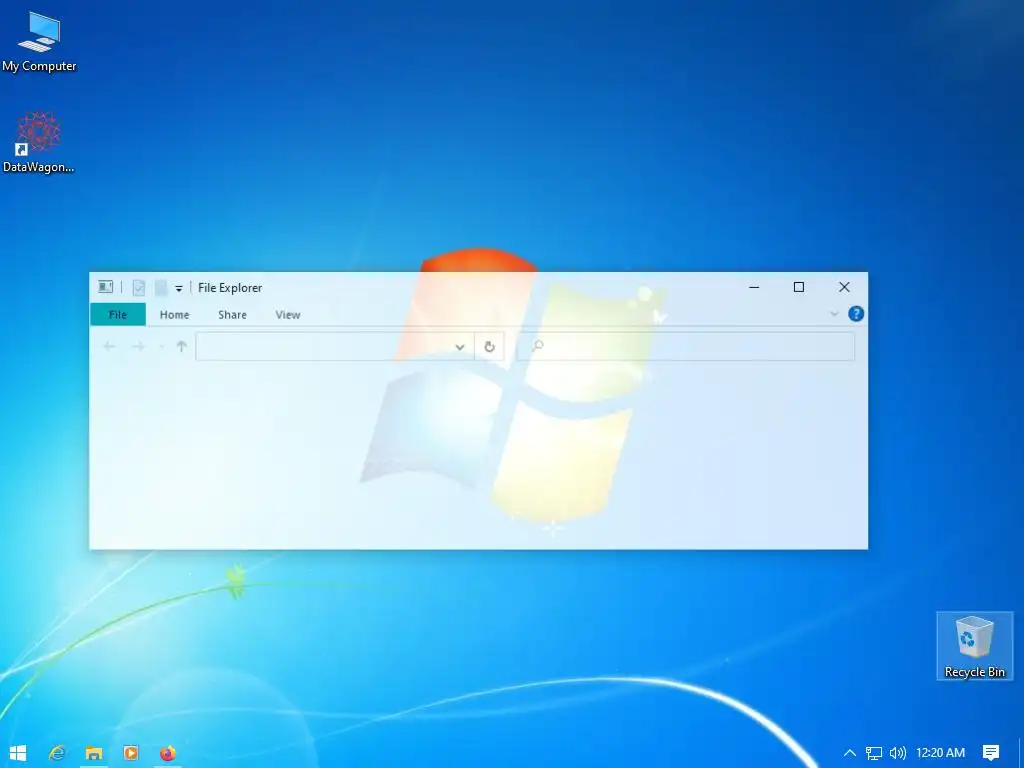Screen dimensions: 1024x768
Task: Open File Explorer help
Action: click(856, 314)
